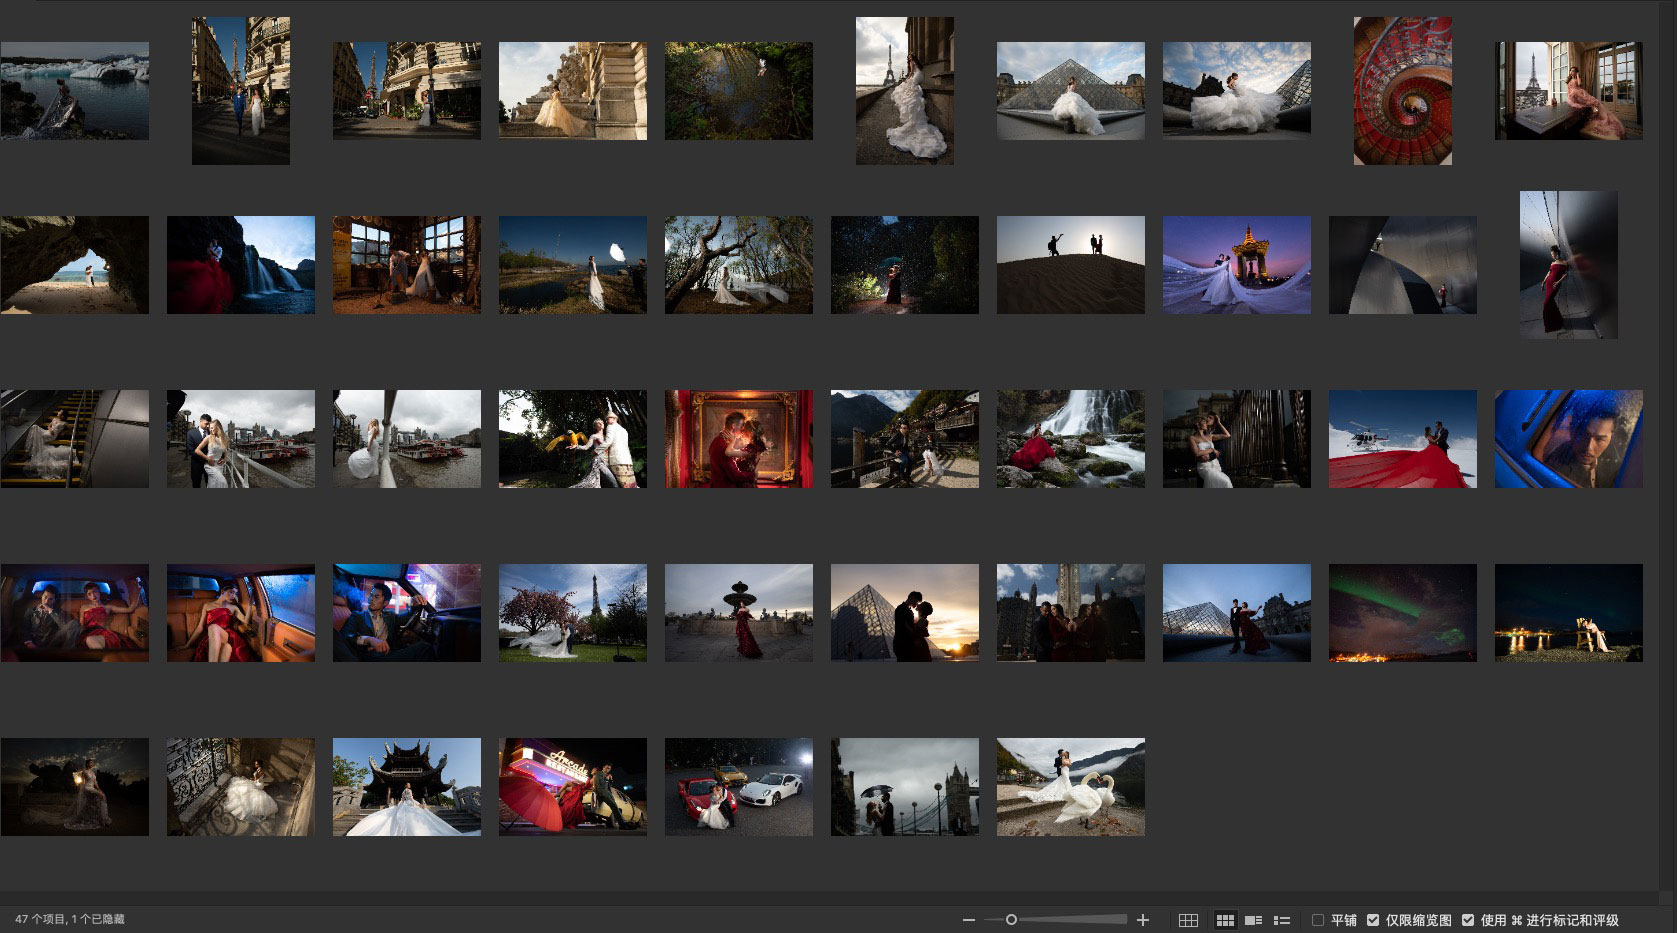Uncheck the 仅限缩览图 checkbox
Viewport: 1677px width, 933px height.
[1373, 920]
